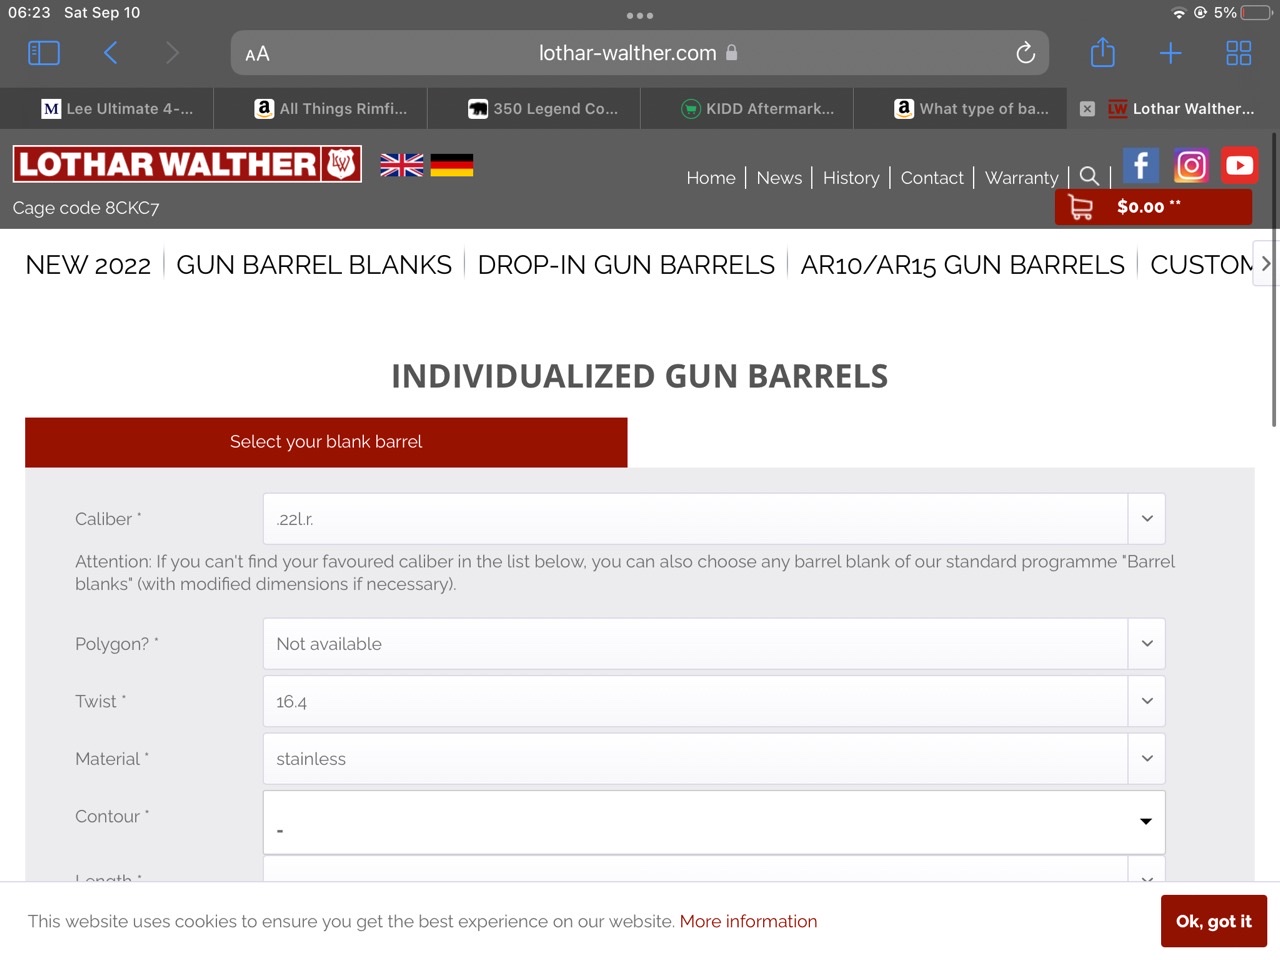The height and width of the screenshot is (960, 1280).
Task: Tap the Safari share icon
Action: [x=1102, y=53]
